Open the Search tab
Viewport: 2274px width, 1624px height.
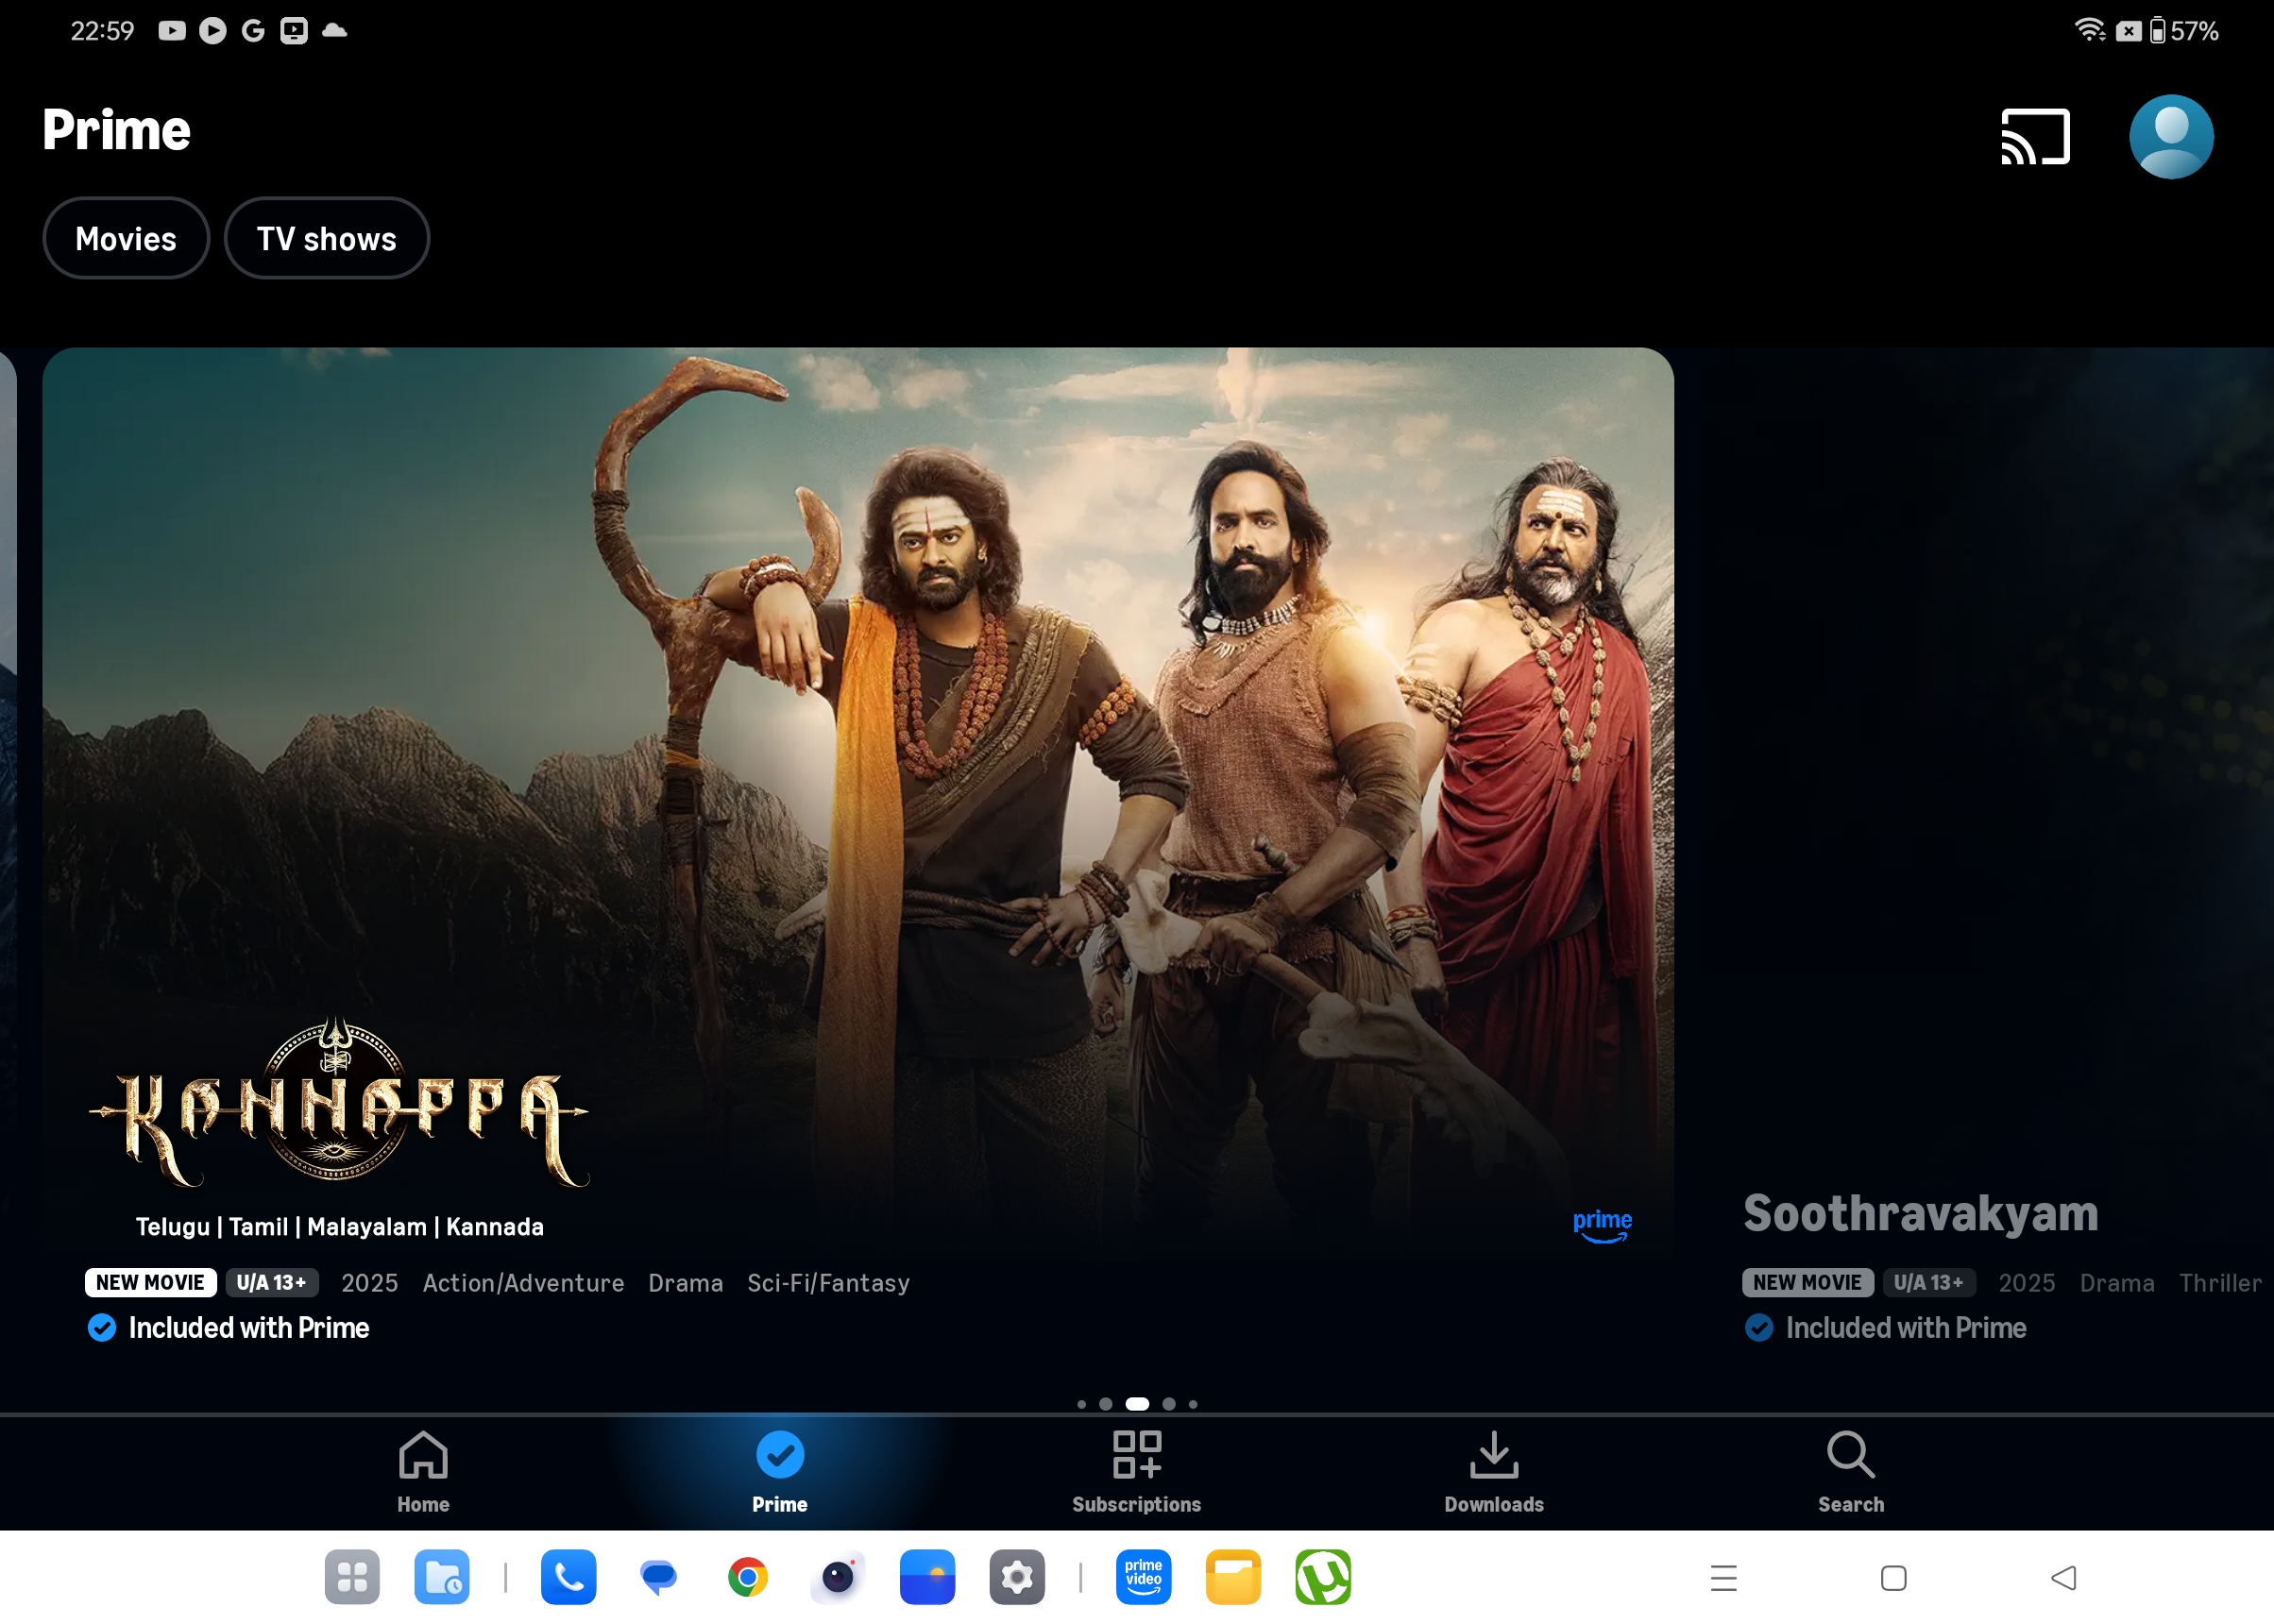1851,1473
